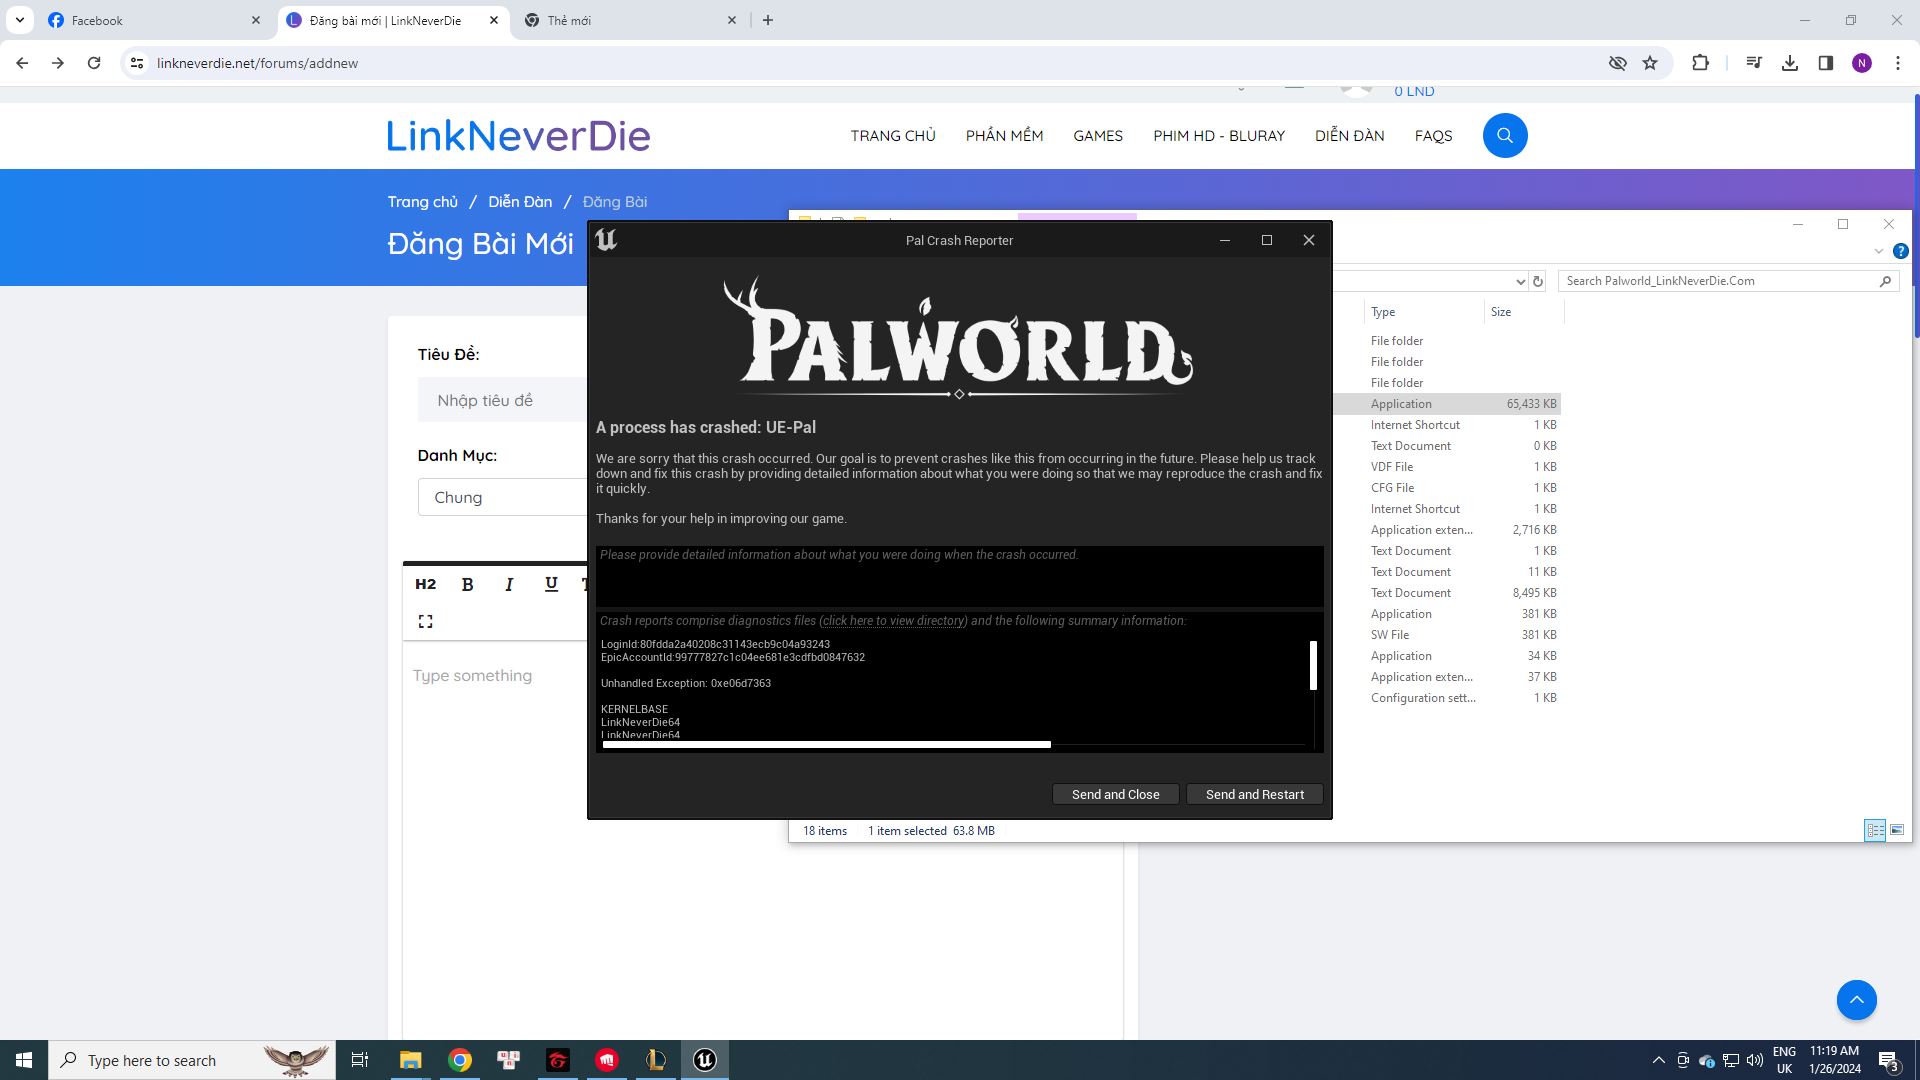Follow the Diễn Đàn breadcrumb link
This screenshot has height=1080, width=1920.
(519, 201)
